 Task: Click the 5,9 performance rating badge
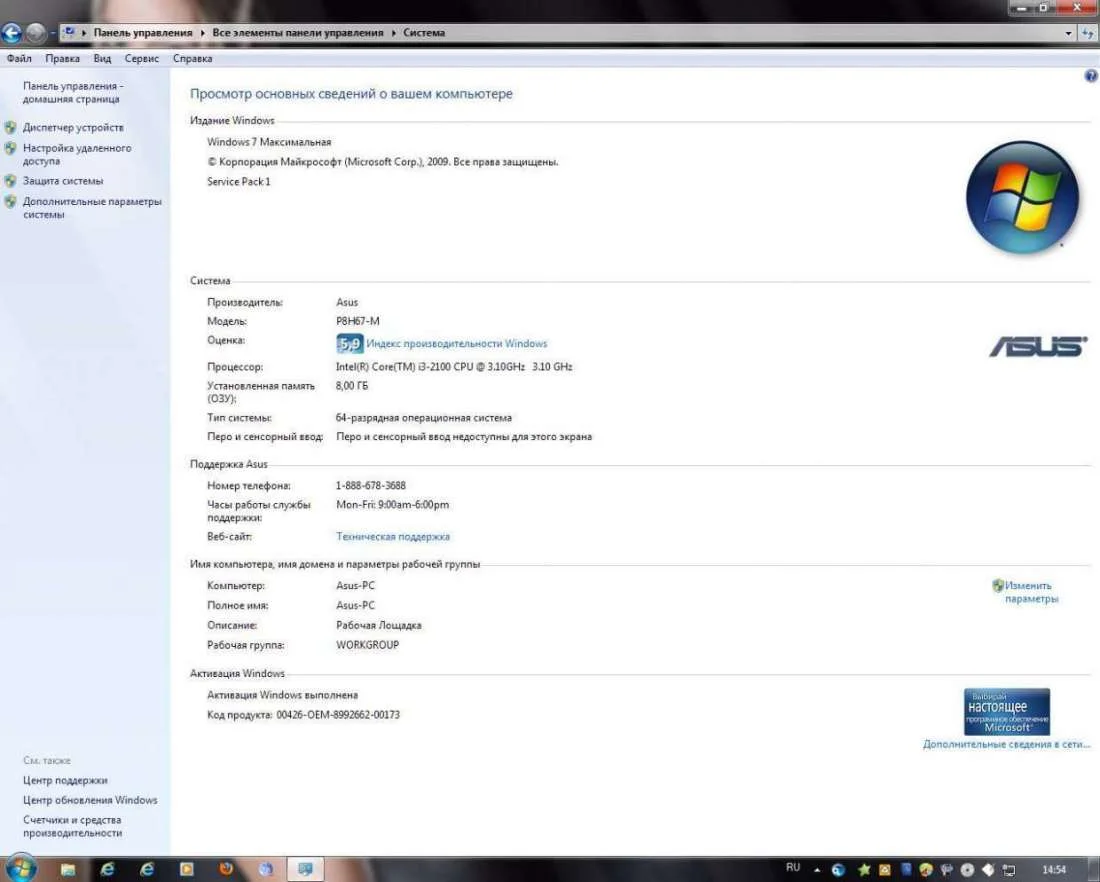click(349, 344)
